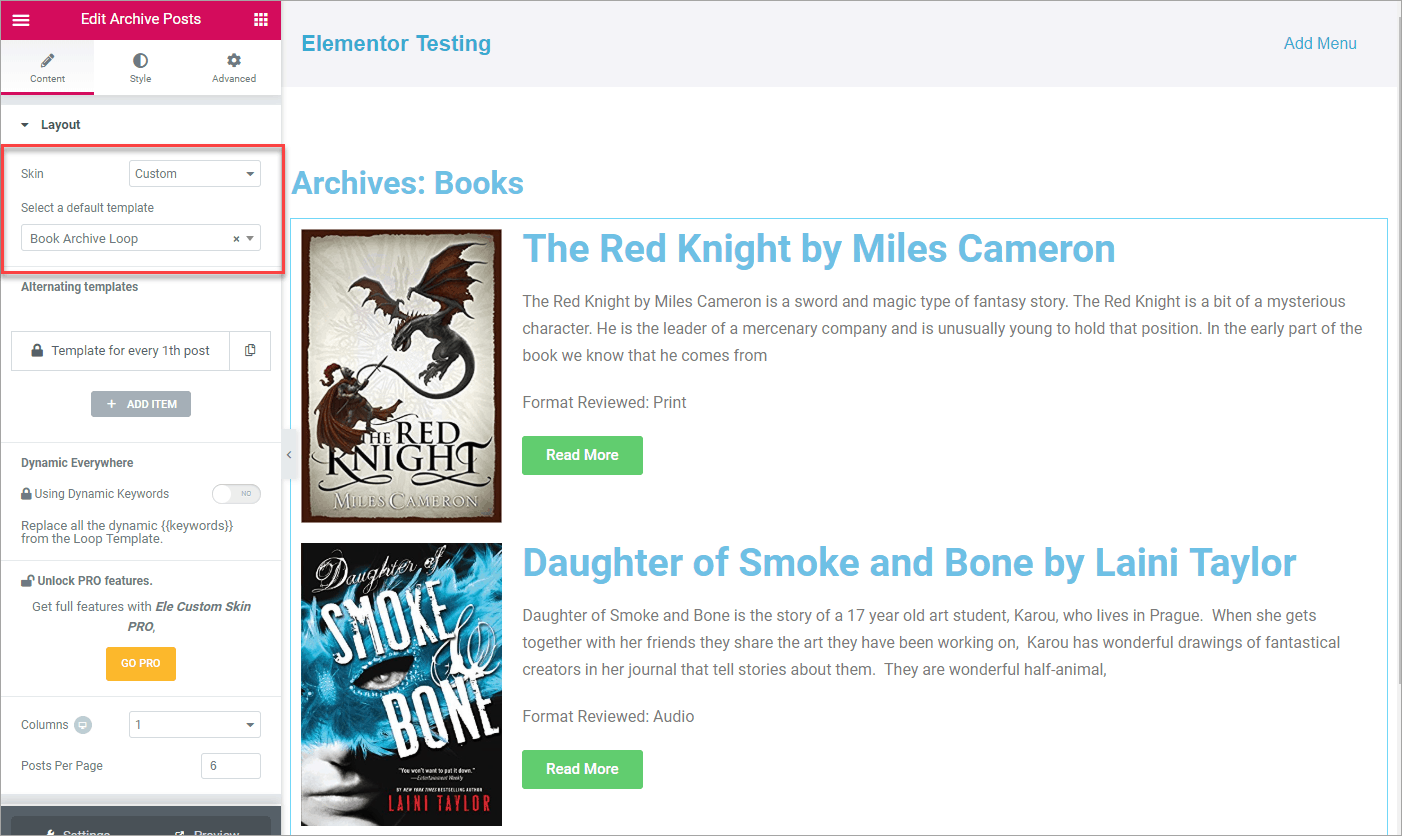Clear the Book Archive Loop selection
Image resolution: width=1402 pixels, height=836 pixels.
236,239
